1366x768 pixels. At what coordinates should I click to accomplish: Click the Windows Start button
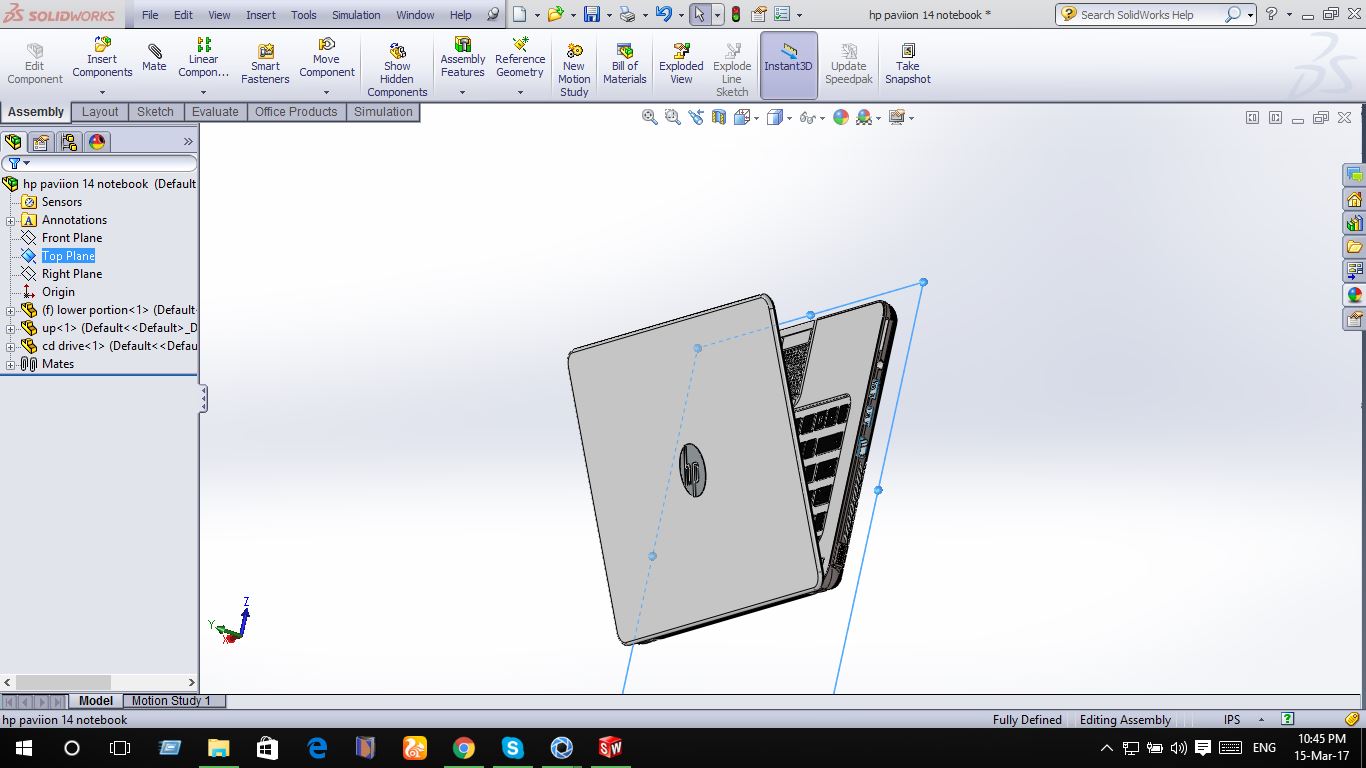(24, 747)
